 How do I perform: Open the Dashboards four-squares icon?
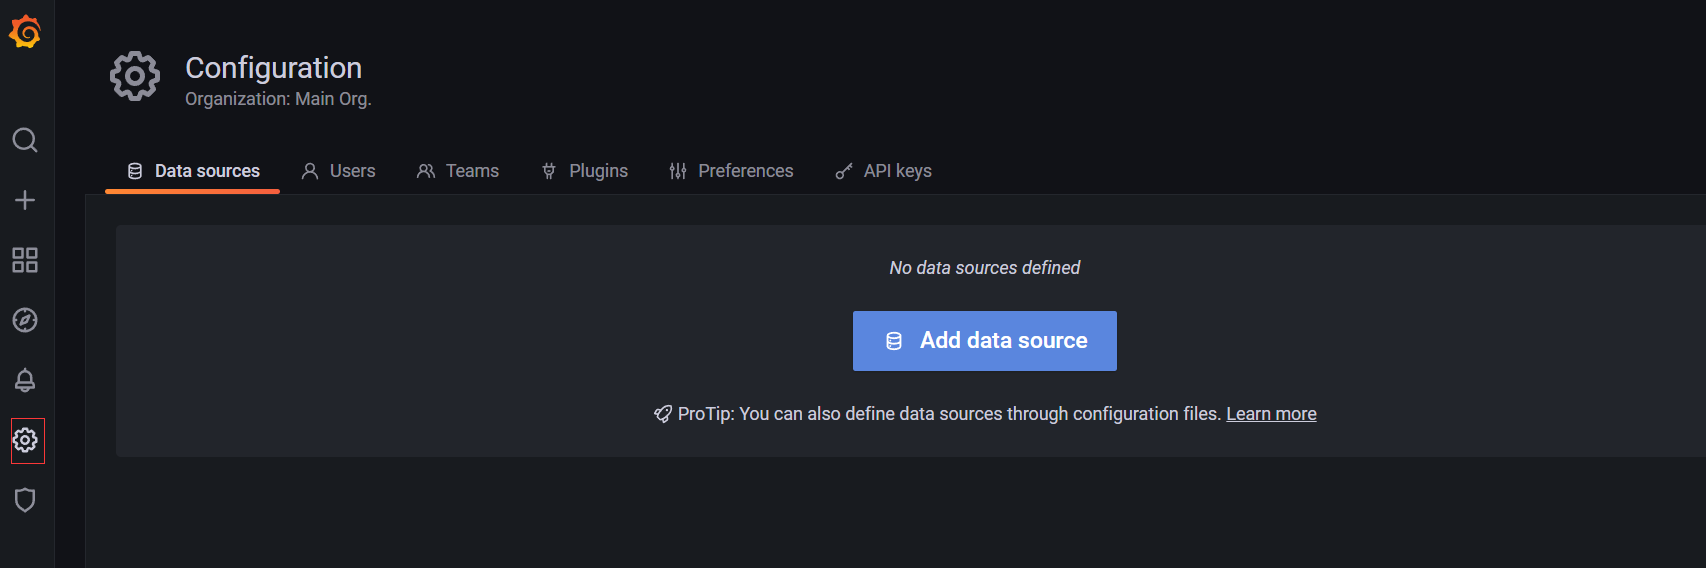(25, 260)
